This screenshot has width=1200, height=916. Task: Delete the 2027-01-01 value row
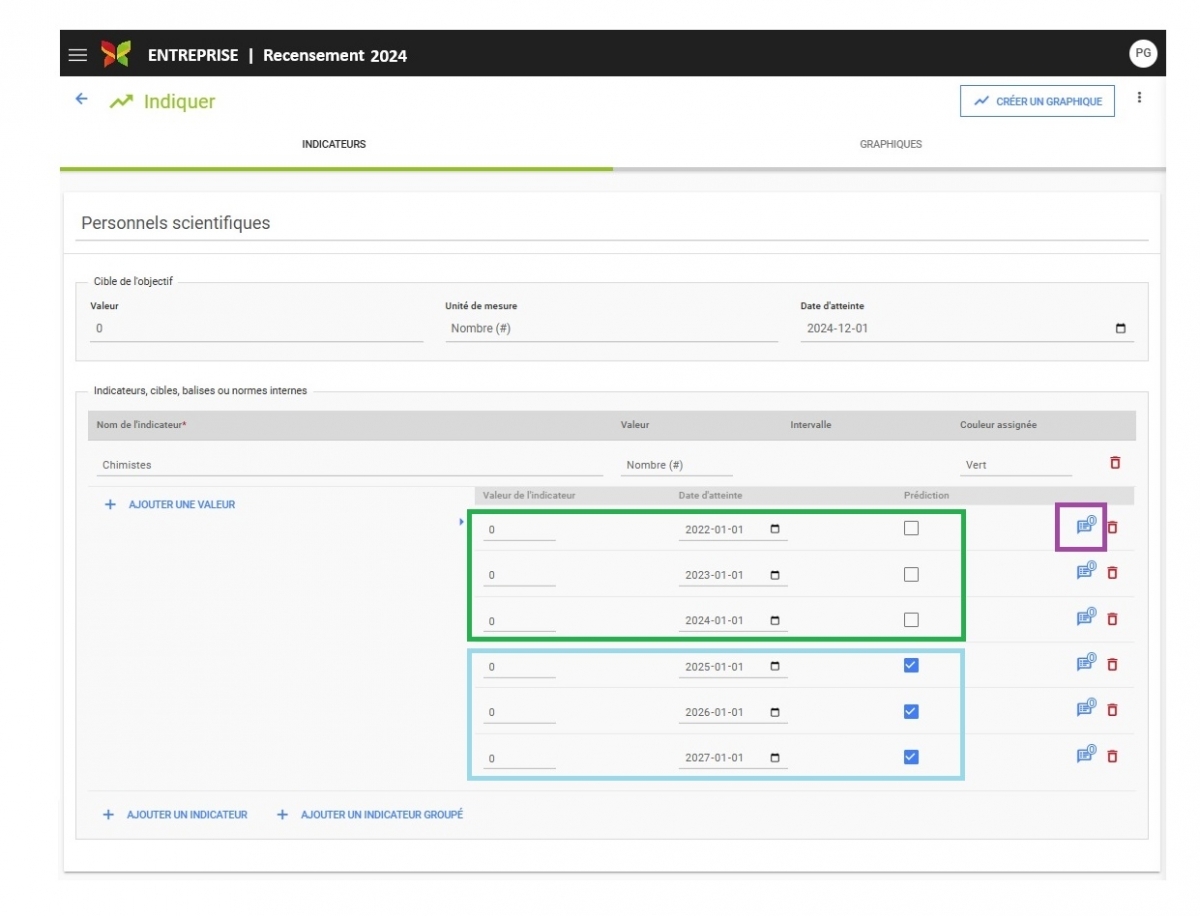pyautogui.click(x=1112, y=756)
